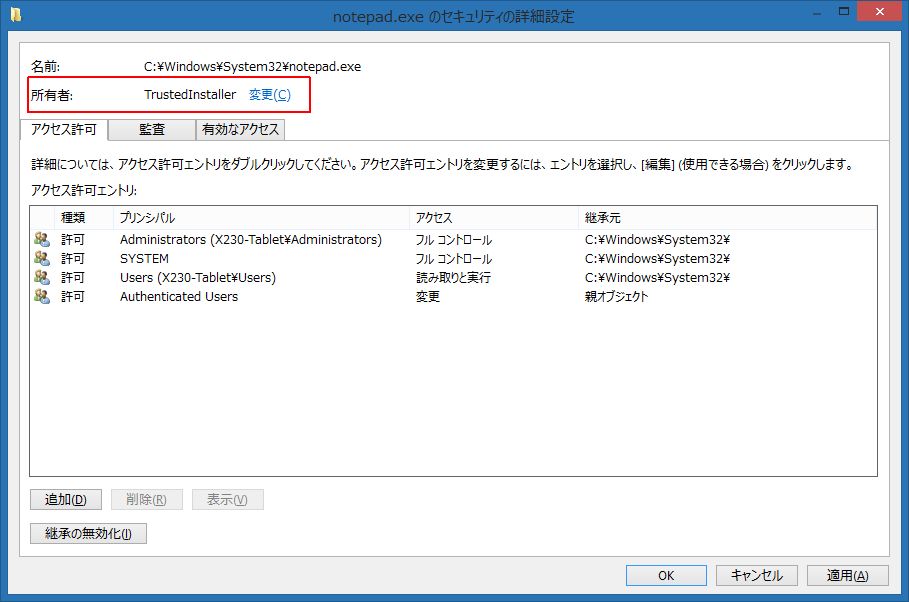Screen dimensions: 909x602
Task: Open the 有効なアクセス tab
Action: coord(241,129)
